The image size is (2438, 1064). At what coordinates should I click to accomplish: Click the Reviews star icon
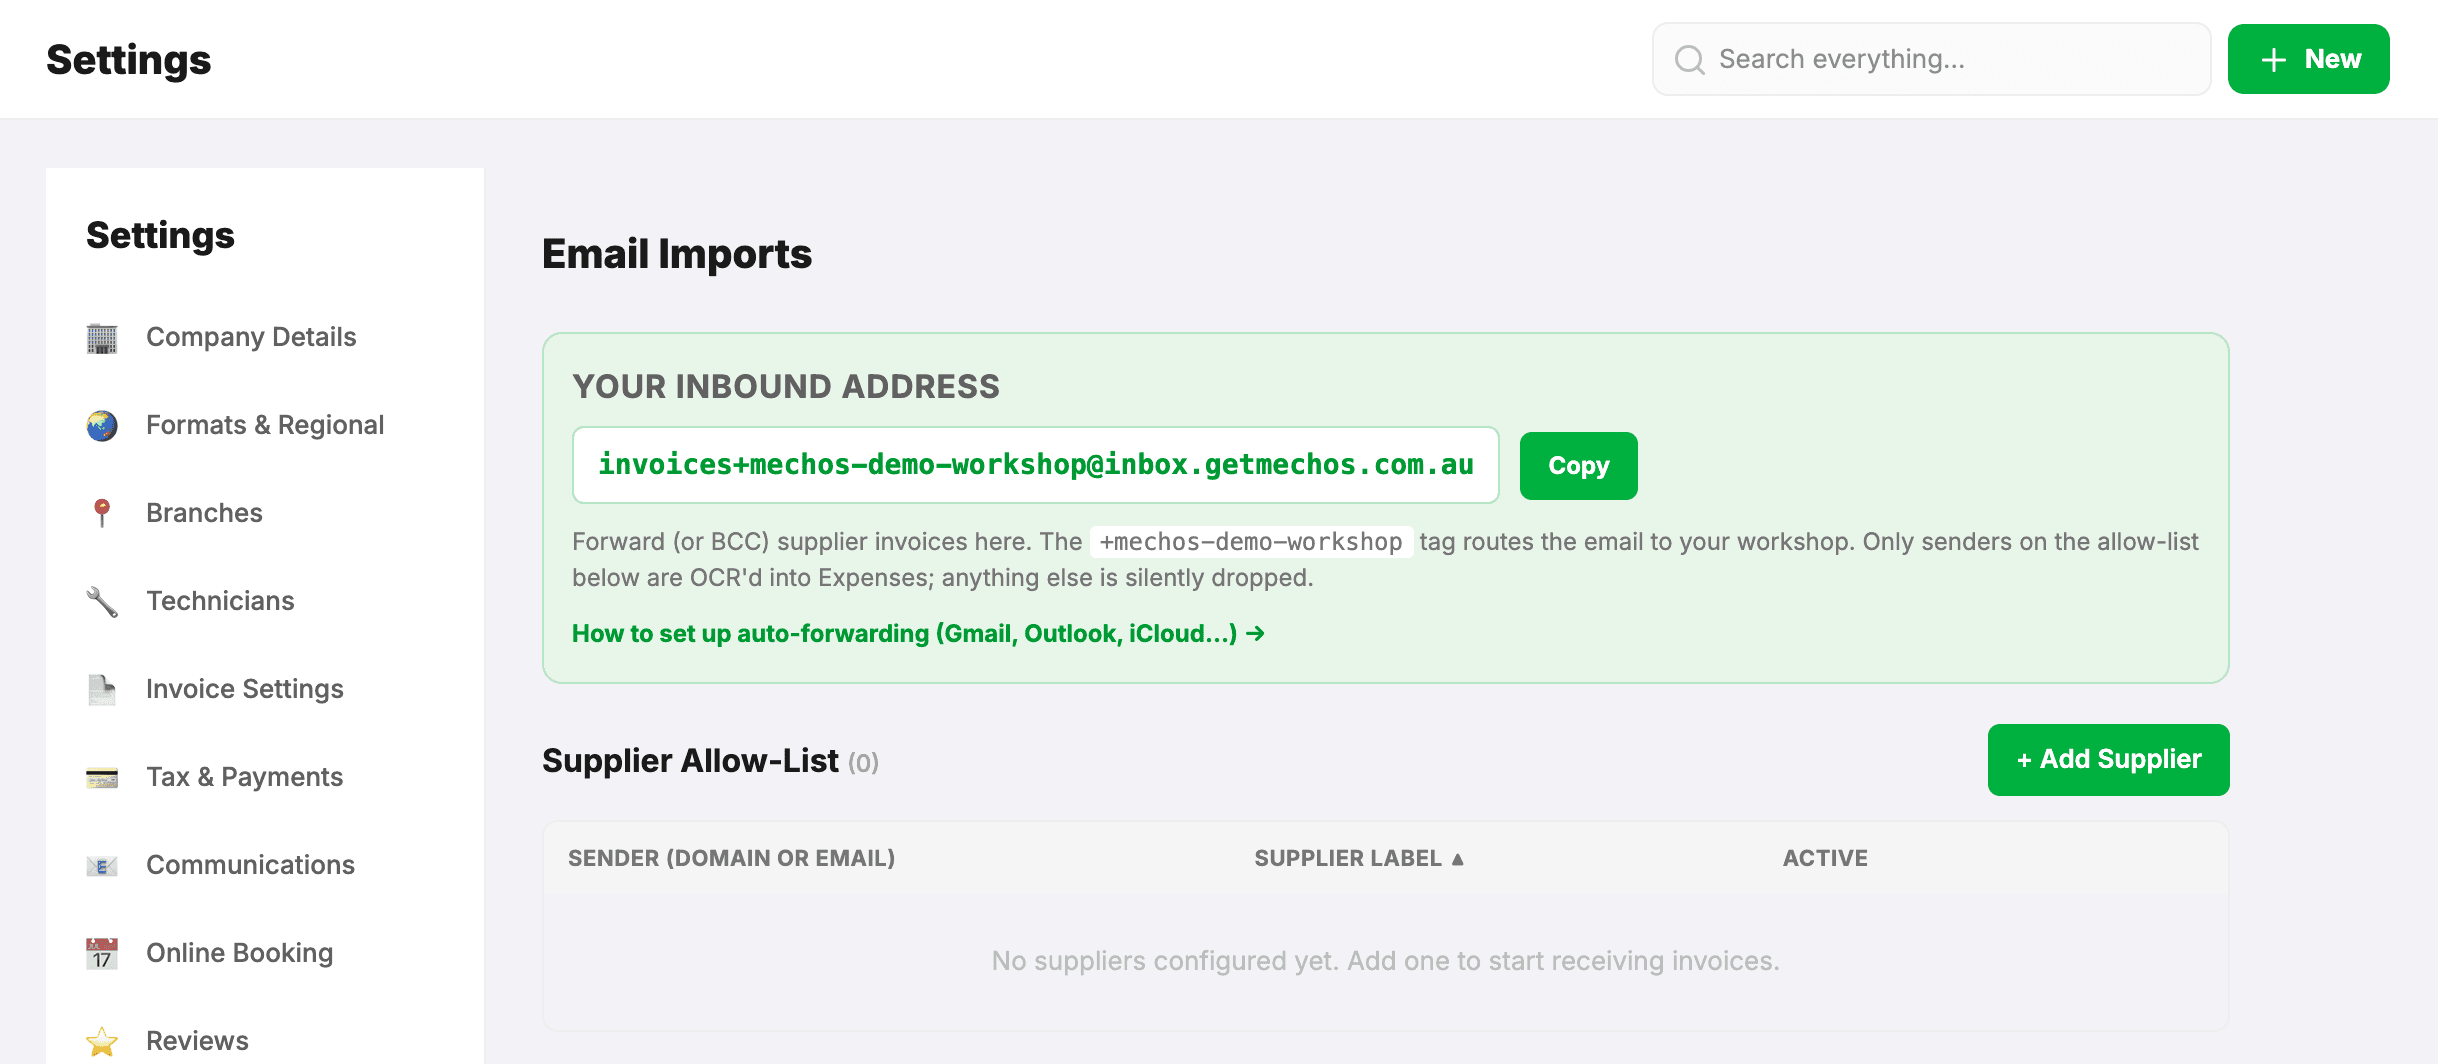coord(102,1042)
